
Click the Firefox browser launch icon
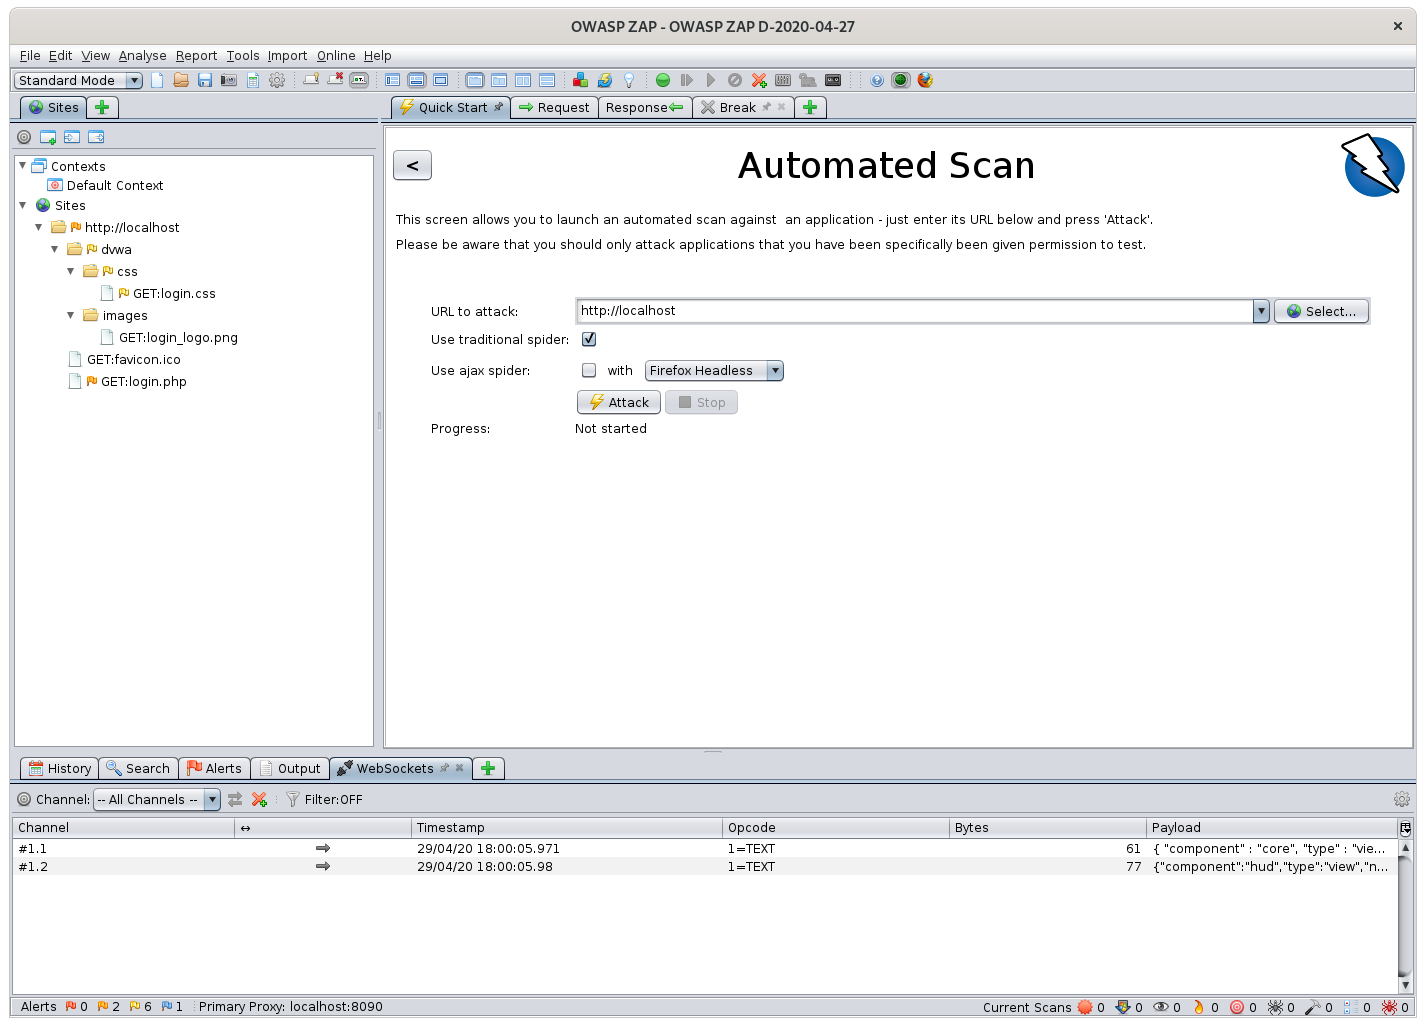tap(925, 80)
